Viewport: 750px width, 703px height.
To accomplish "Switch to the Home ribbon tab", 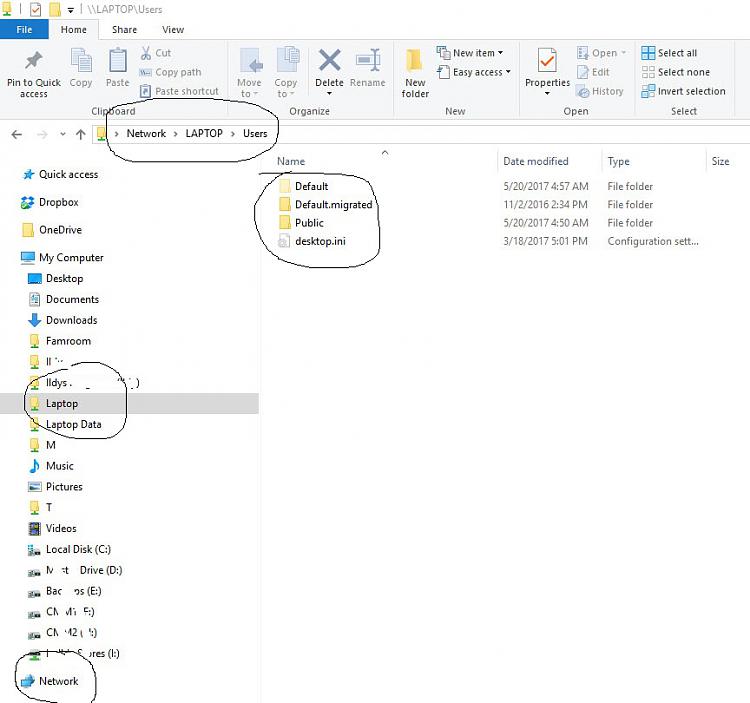I will click(x=74, y=30).
